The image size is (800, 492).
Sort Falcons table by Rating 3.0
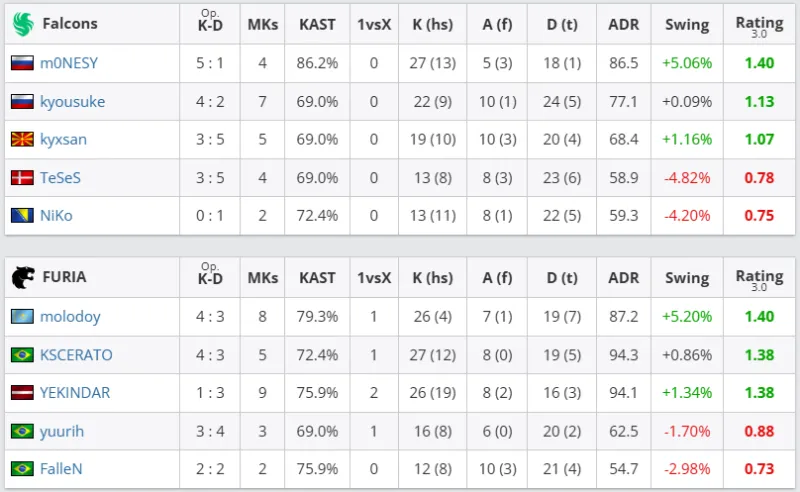point(759,24)
